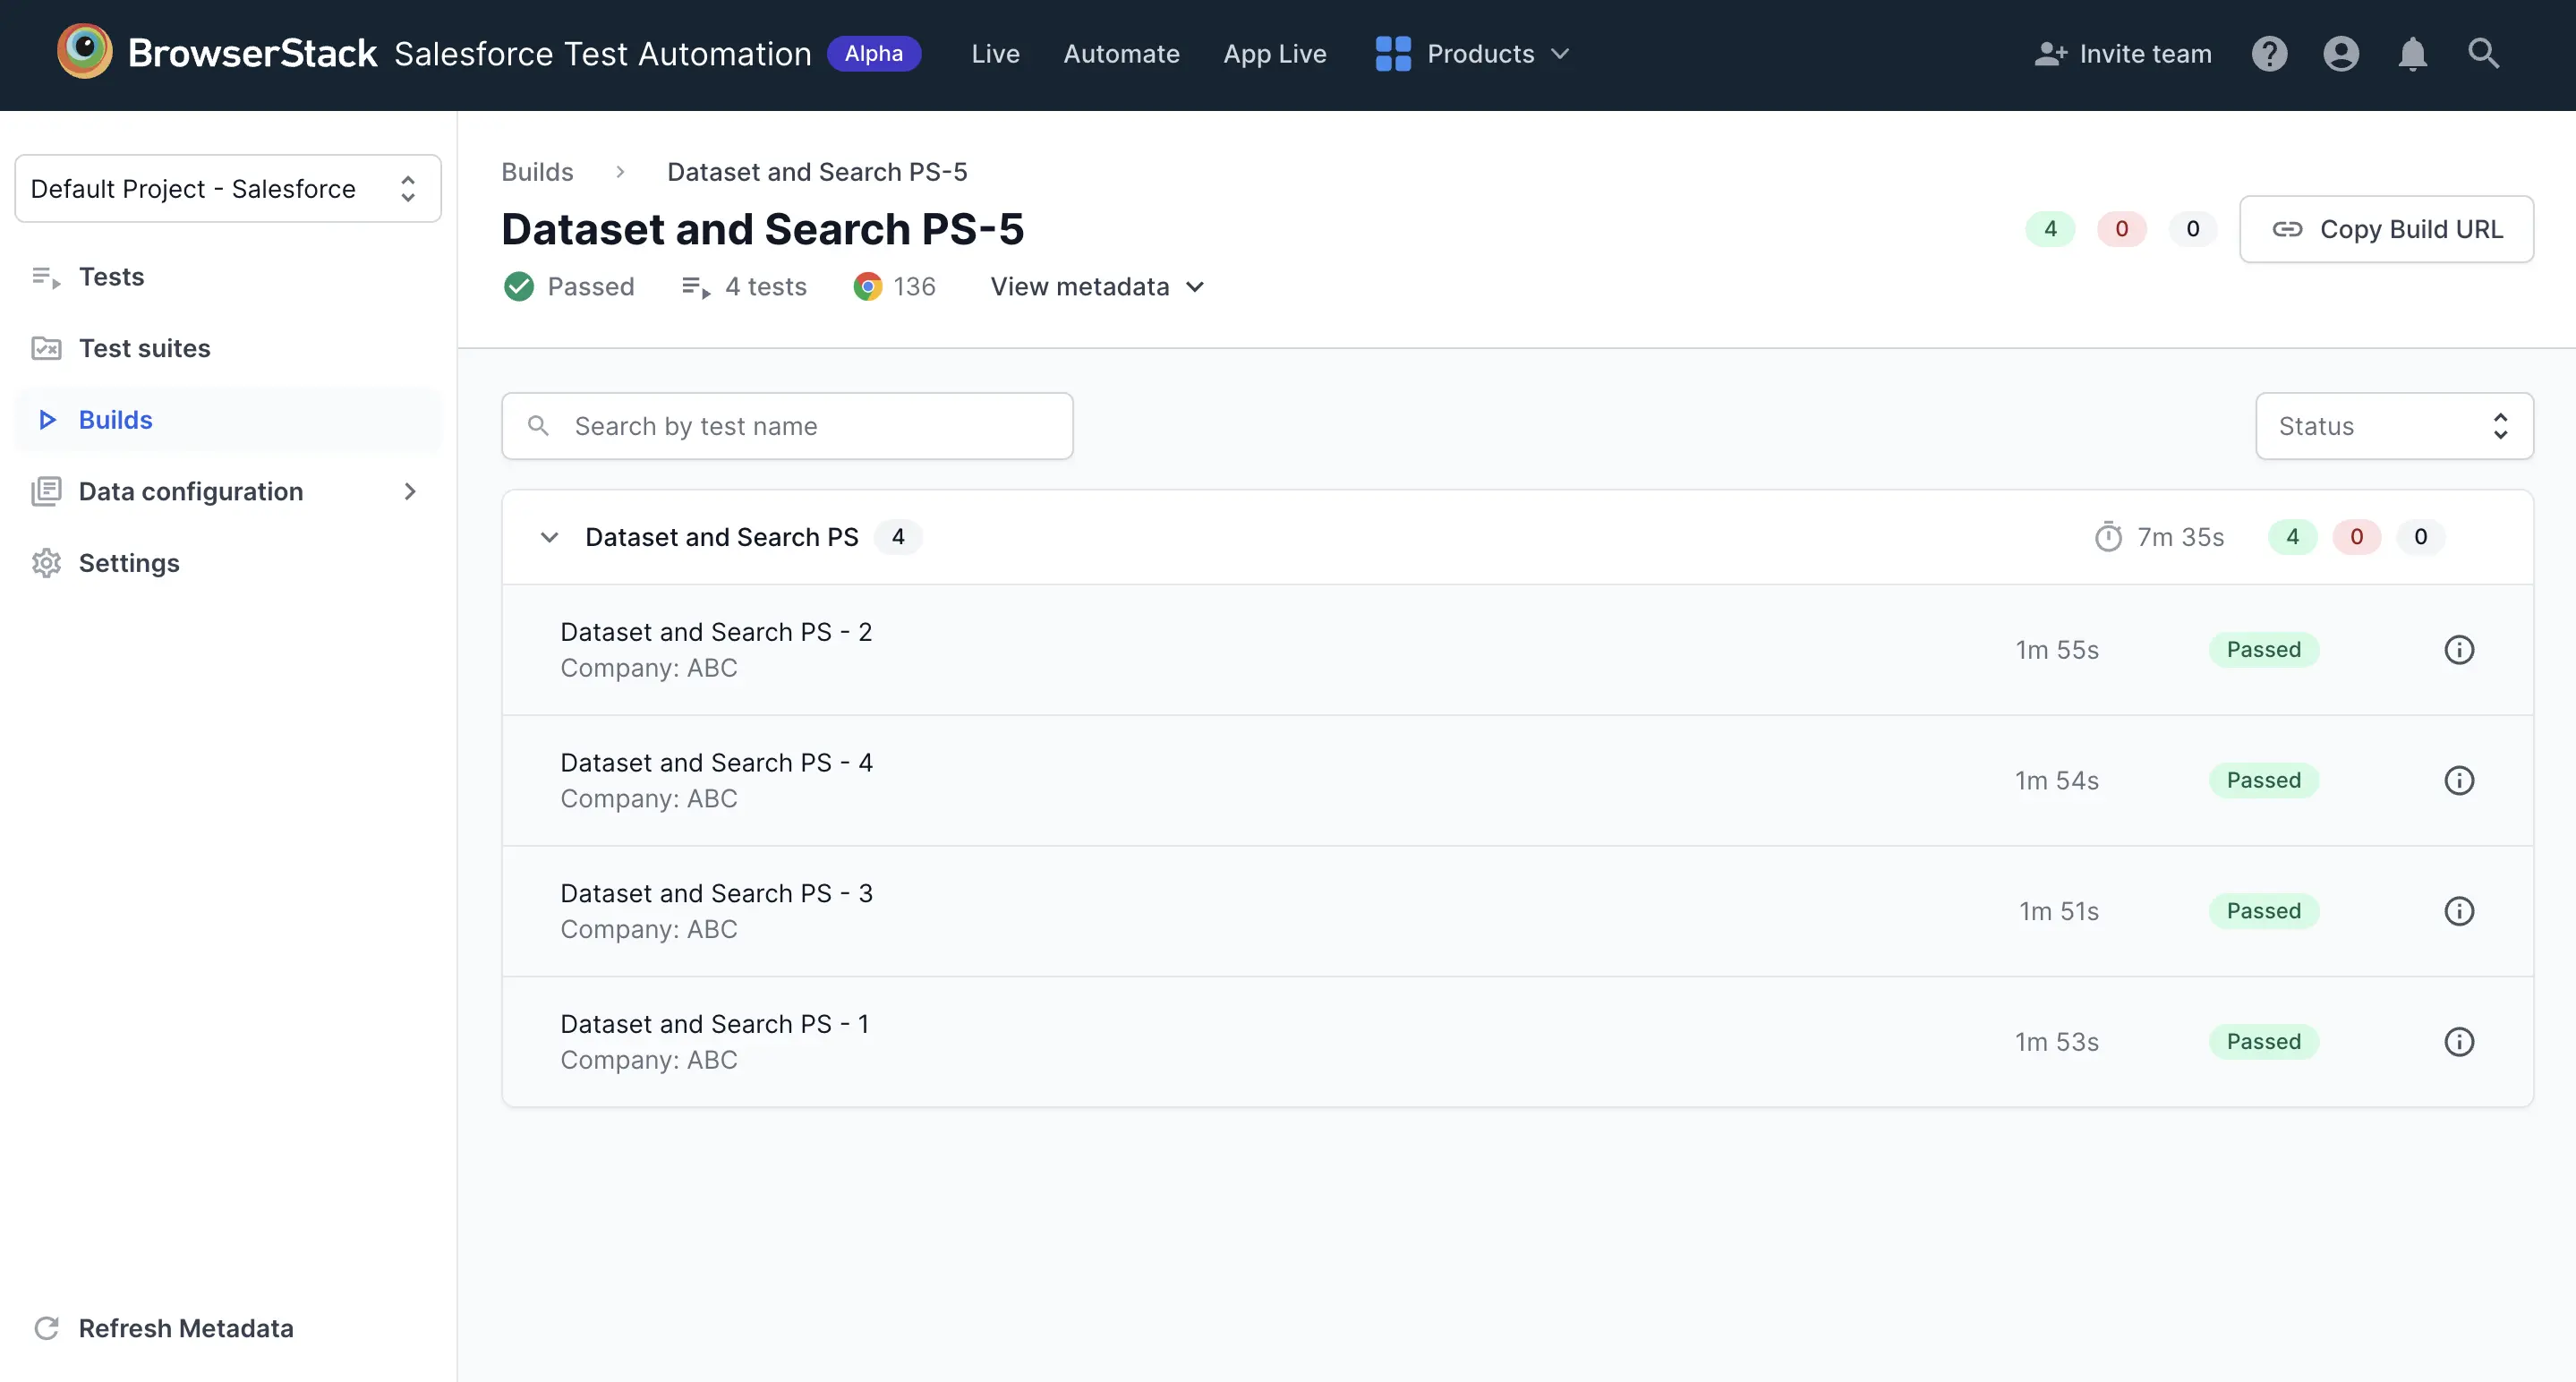The image size is (2576, 1382).
Task: Click the 7m 35s total duration
Action: pos(2181,537)
